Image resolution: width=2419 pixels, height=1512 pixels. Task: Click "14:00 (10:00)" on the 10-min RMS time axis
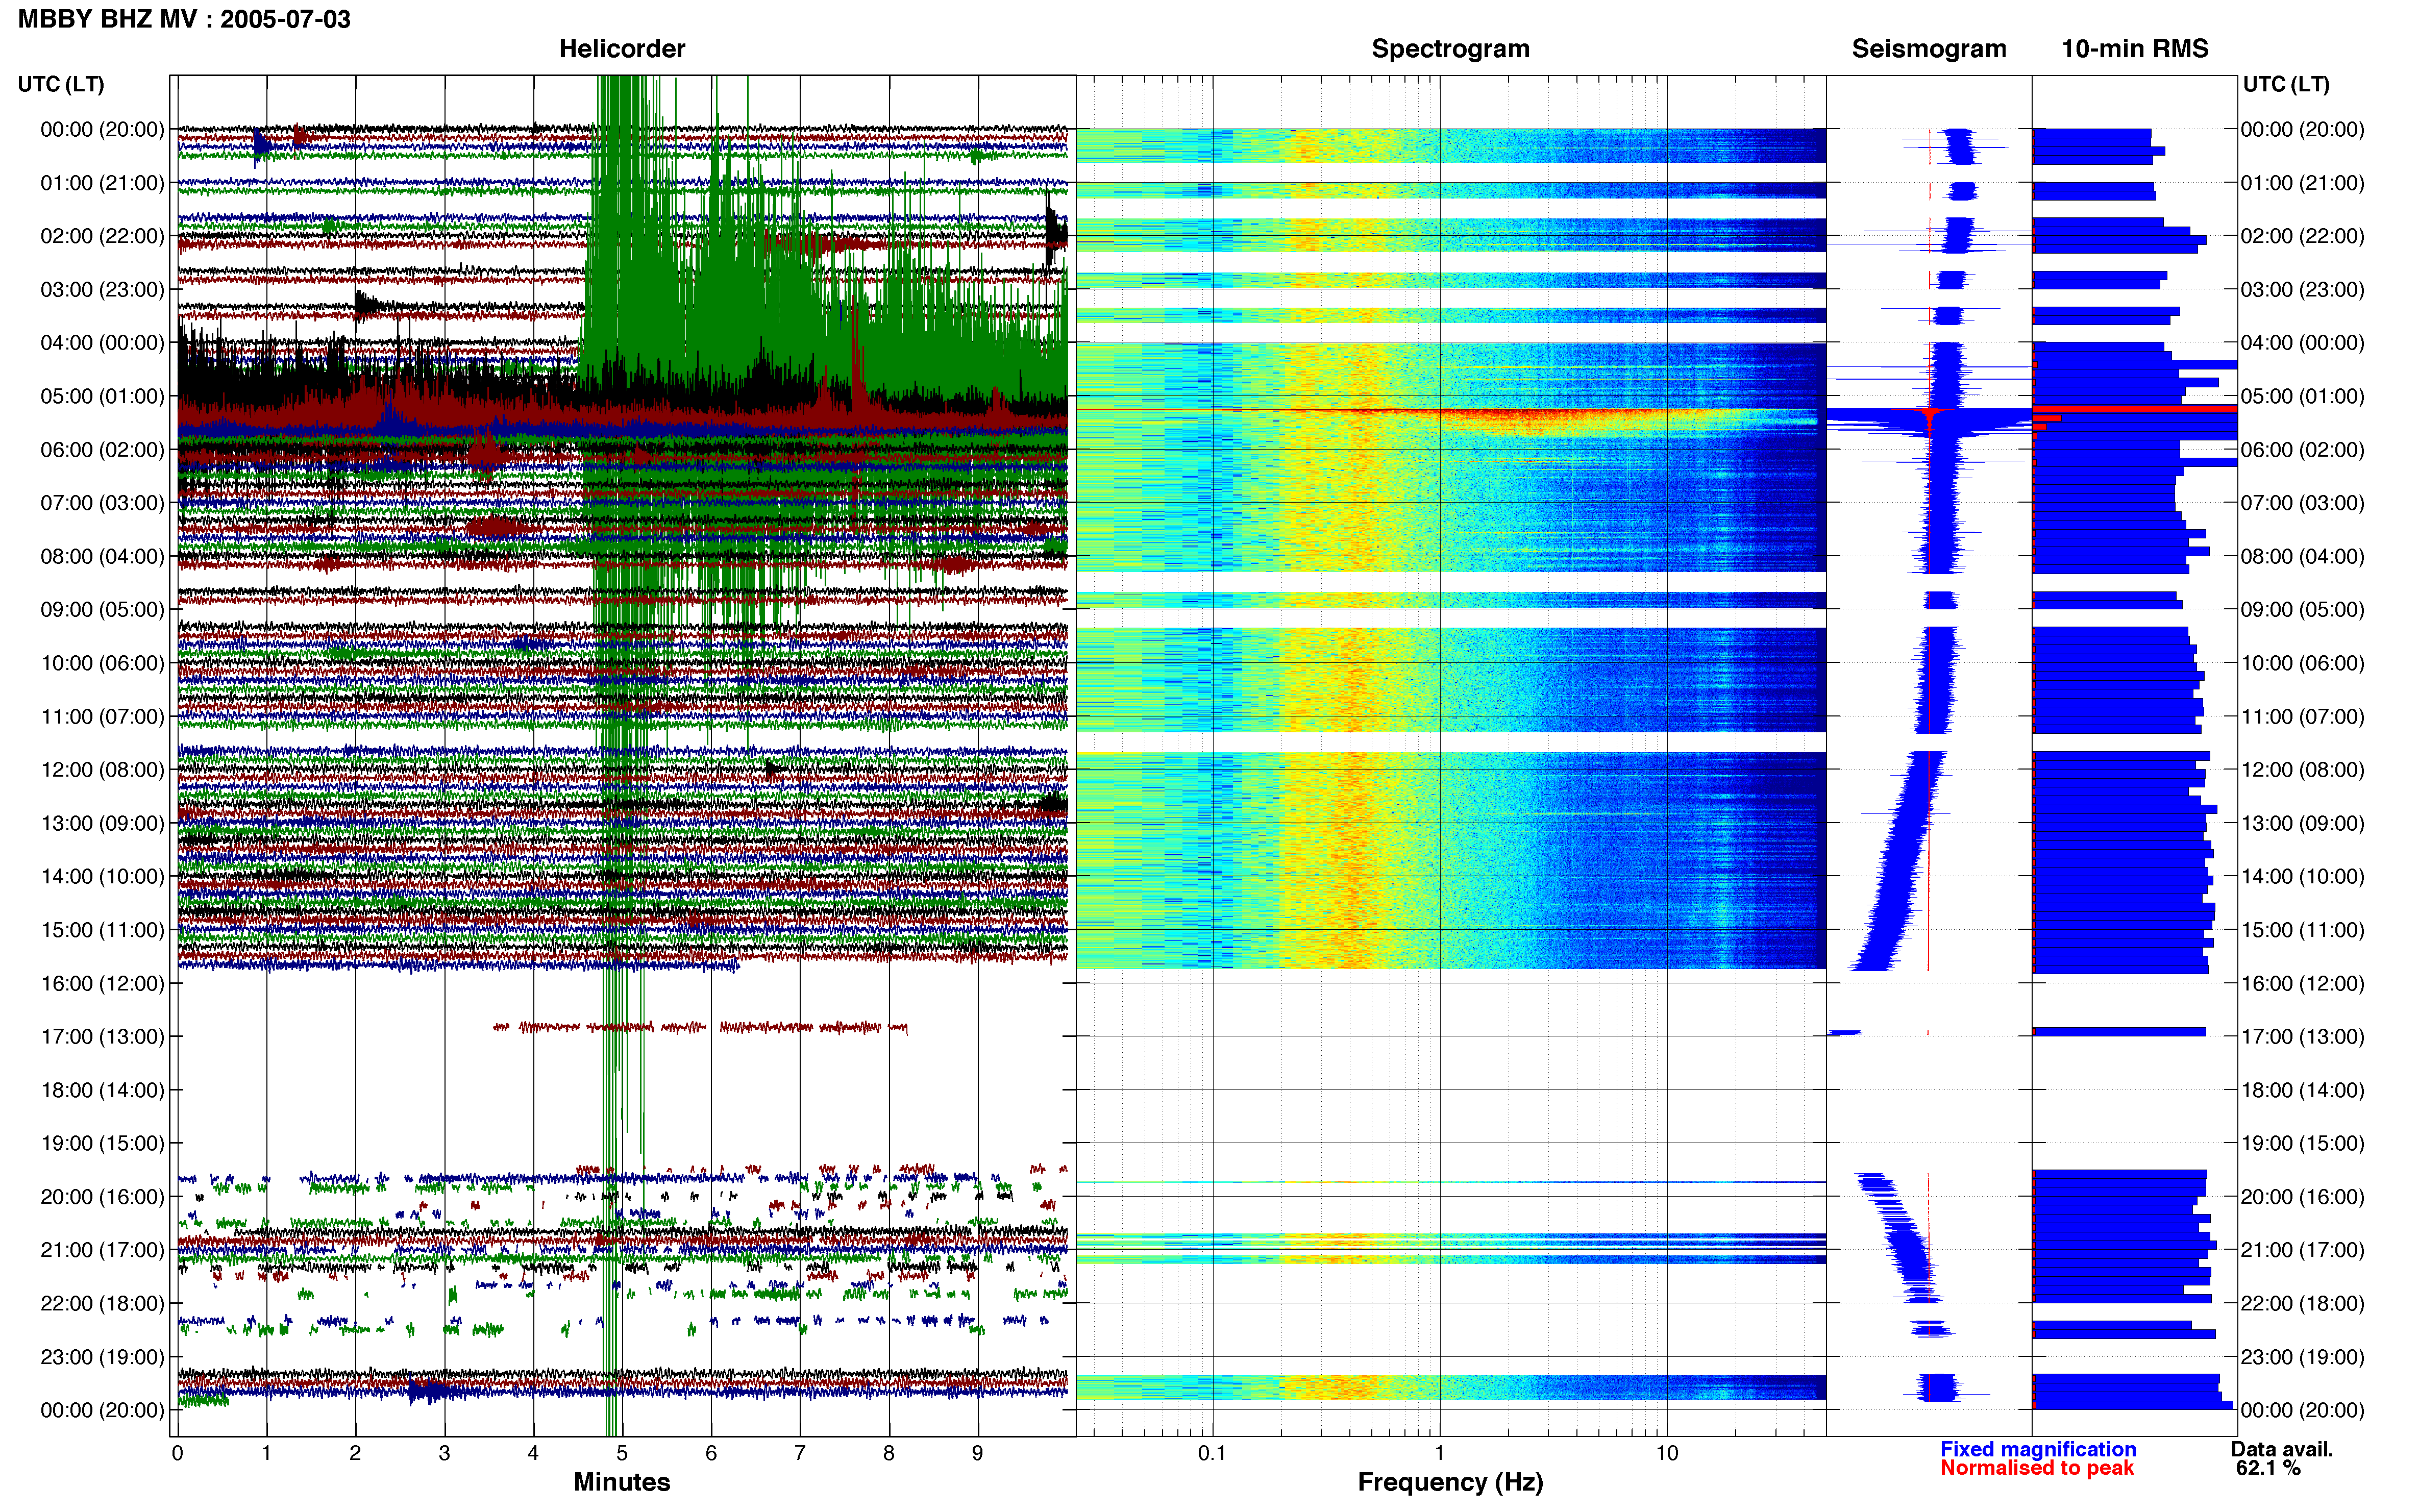tap(2302, 876)
